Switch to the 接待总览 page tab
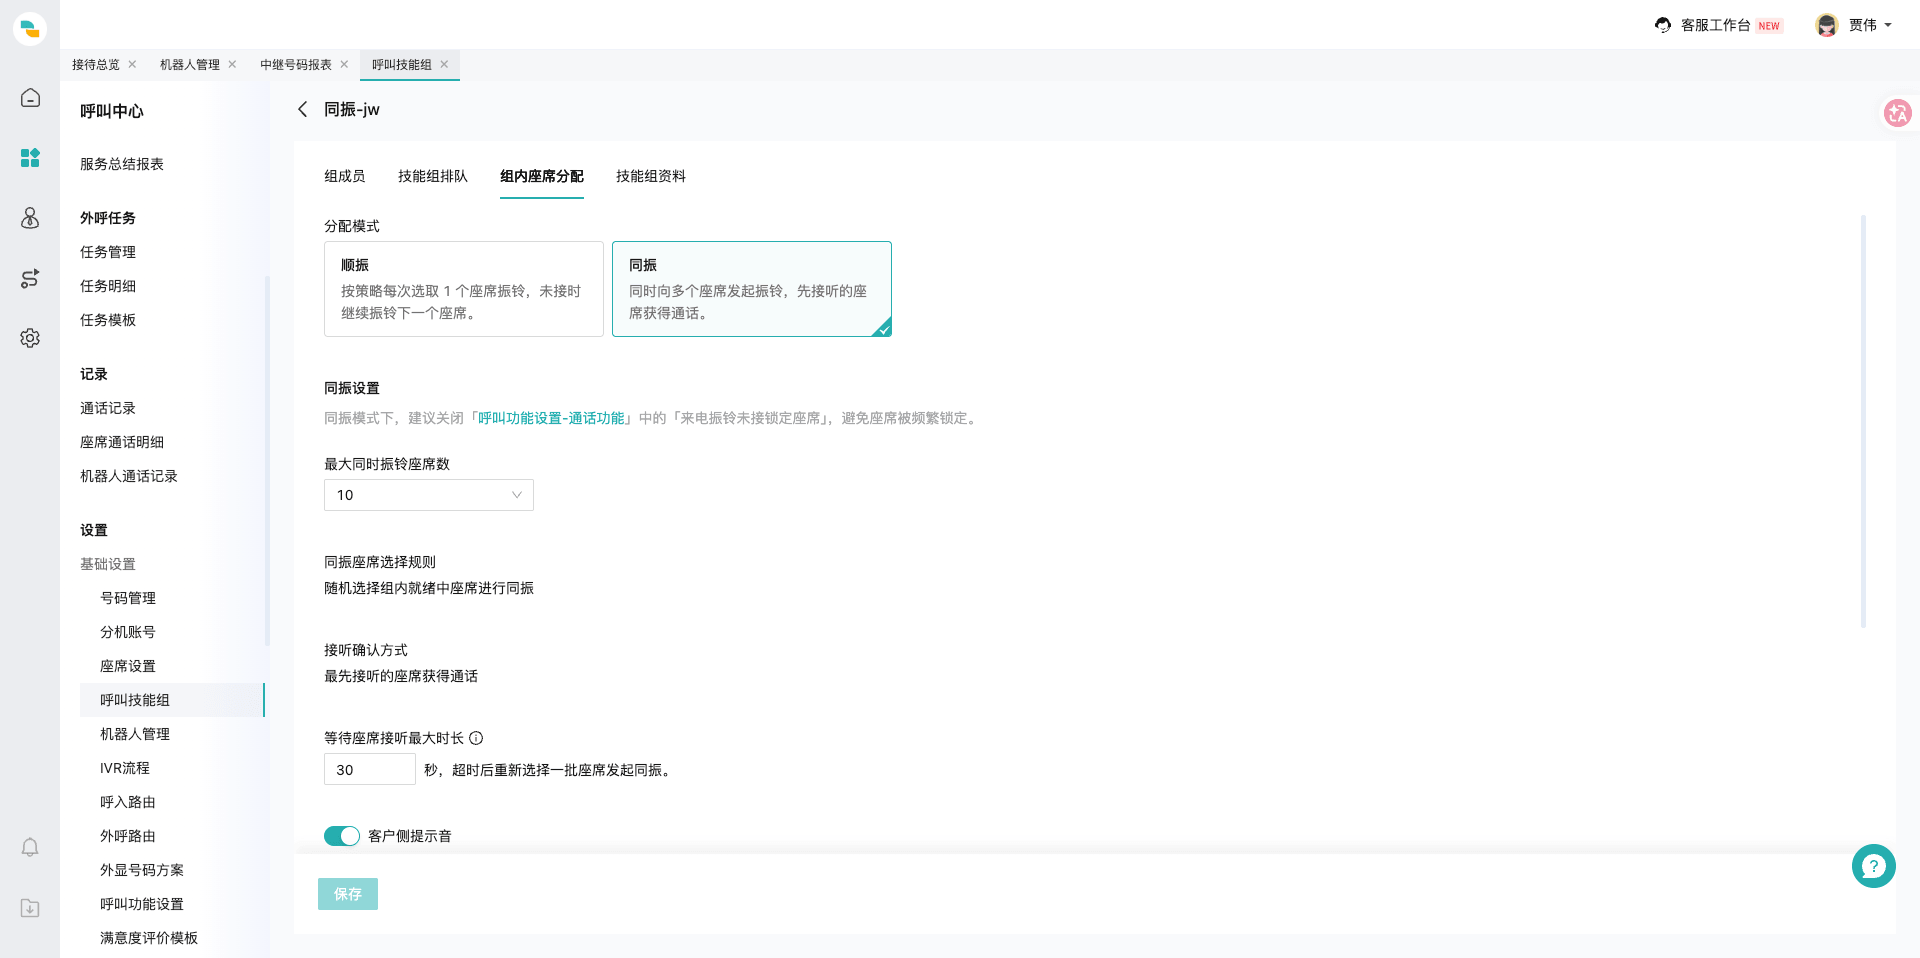This screenshot has width=1920, height=958. coord(96,64)
